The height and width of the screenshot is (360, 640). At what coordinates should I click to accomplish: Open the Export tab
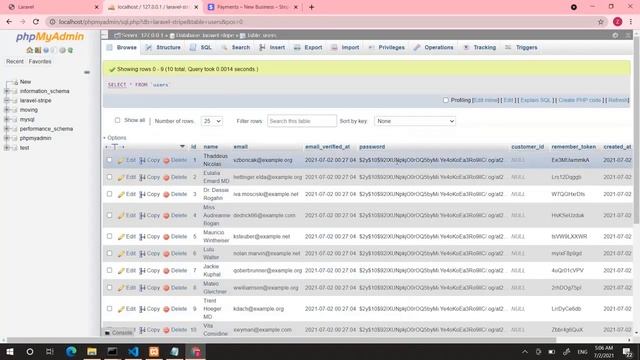[308, 48]
